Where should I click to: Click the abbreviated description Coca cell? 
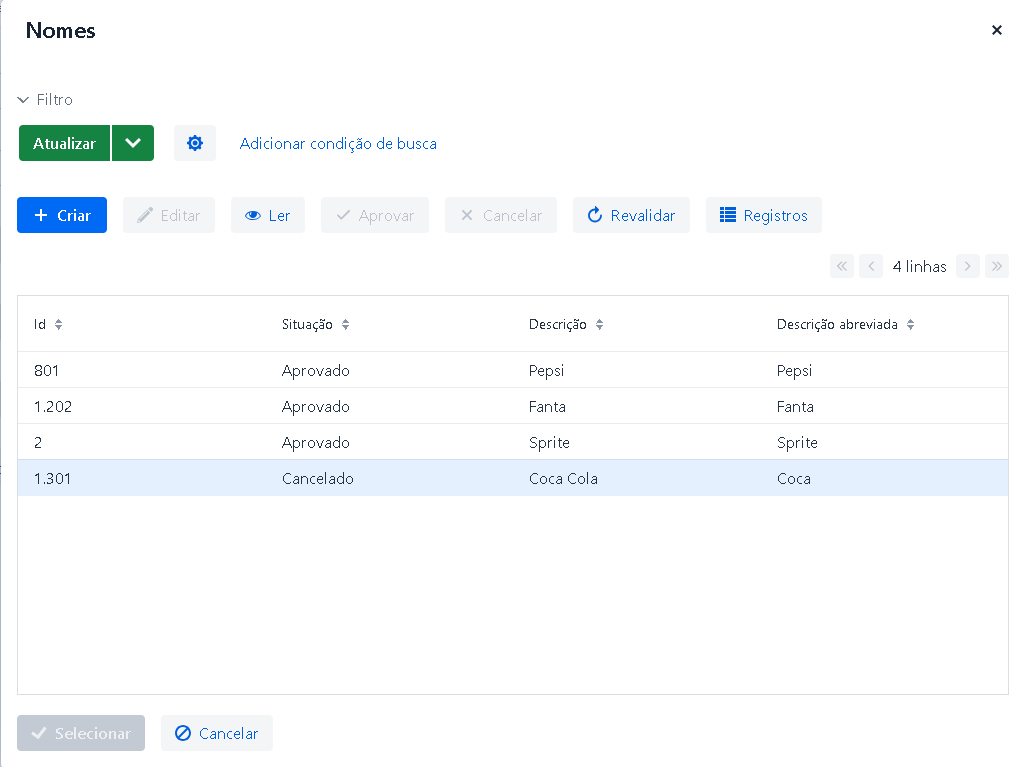point(793,478)
